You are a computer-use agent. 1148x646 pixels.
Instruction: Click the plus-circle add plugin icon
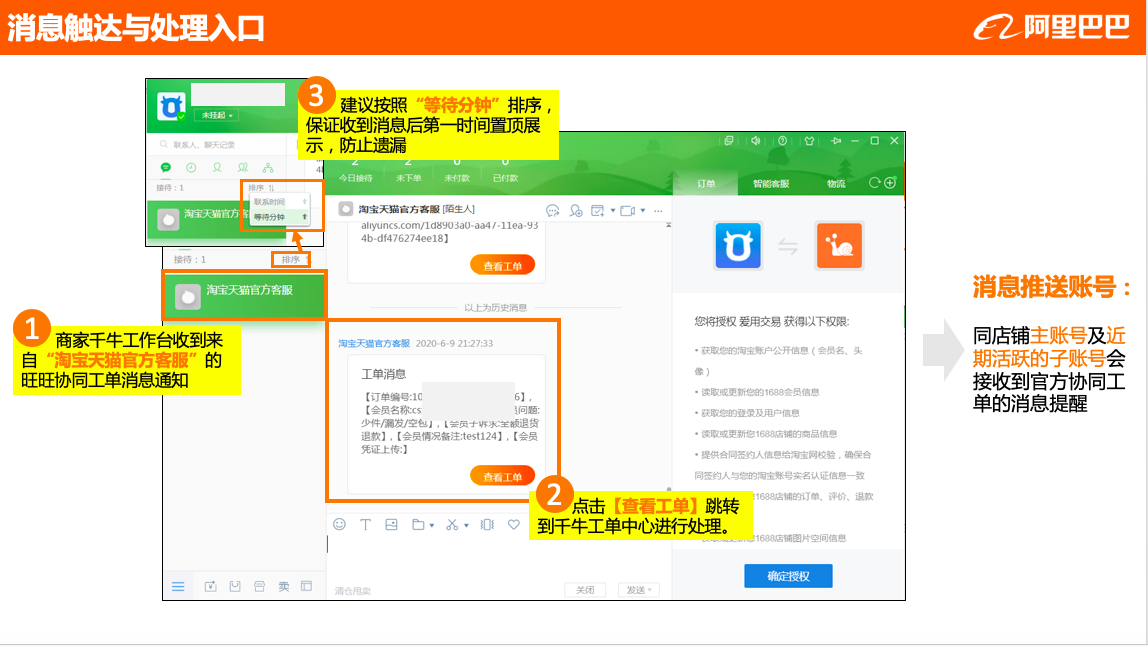click(x=890, y=183)
